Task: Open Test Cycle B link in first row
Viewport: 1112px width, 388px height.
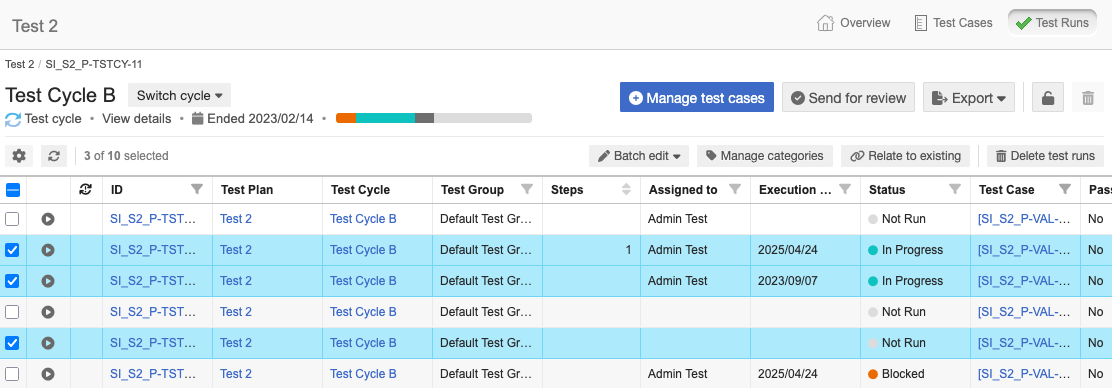Action: point(363,219)
